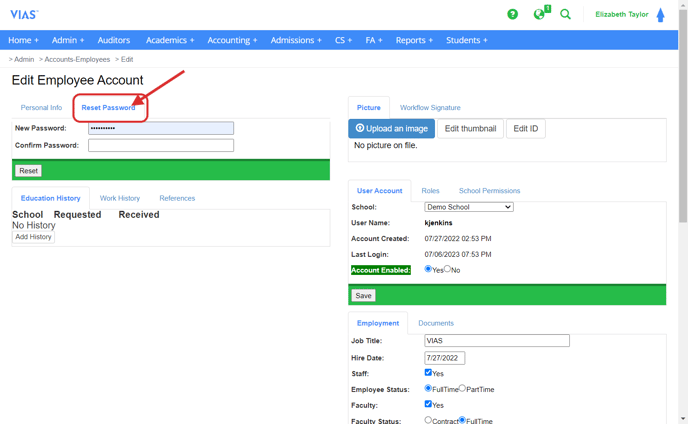The image size is (688, 424).
Task: Open the Elizabeth Taylor user menu
Action: tap(621, 14)
